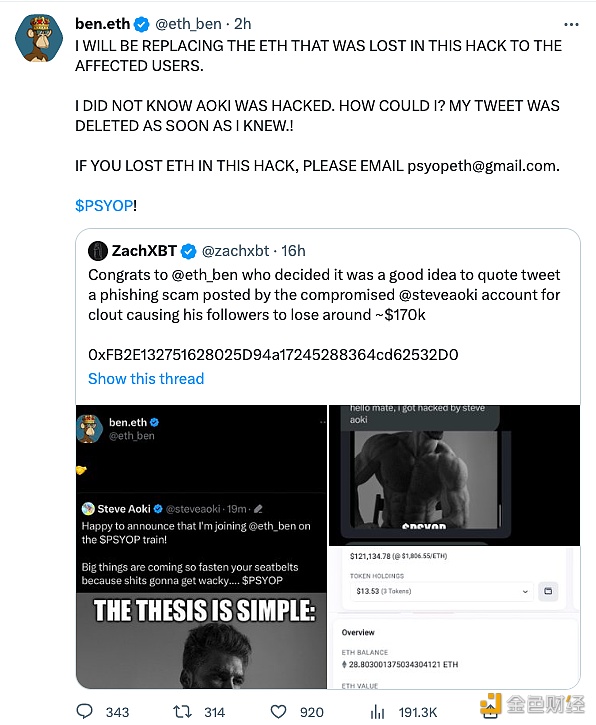
Task: Open the muscular figure screenshot image
Action: coord(454,475)
